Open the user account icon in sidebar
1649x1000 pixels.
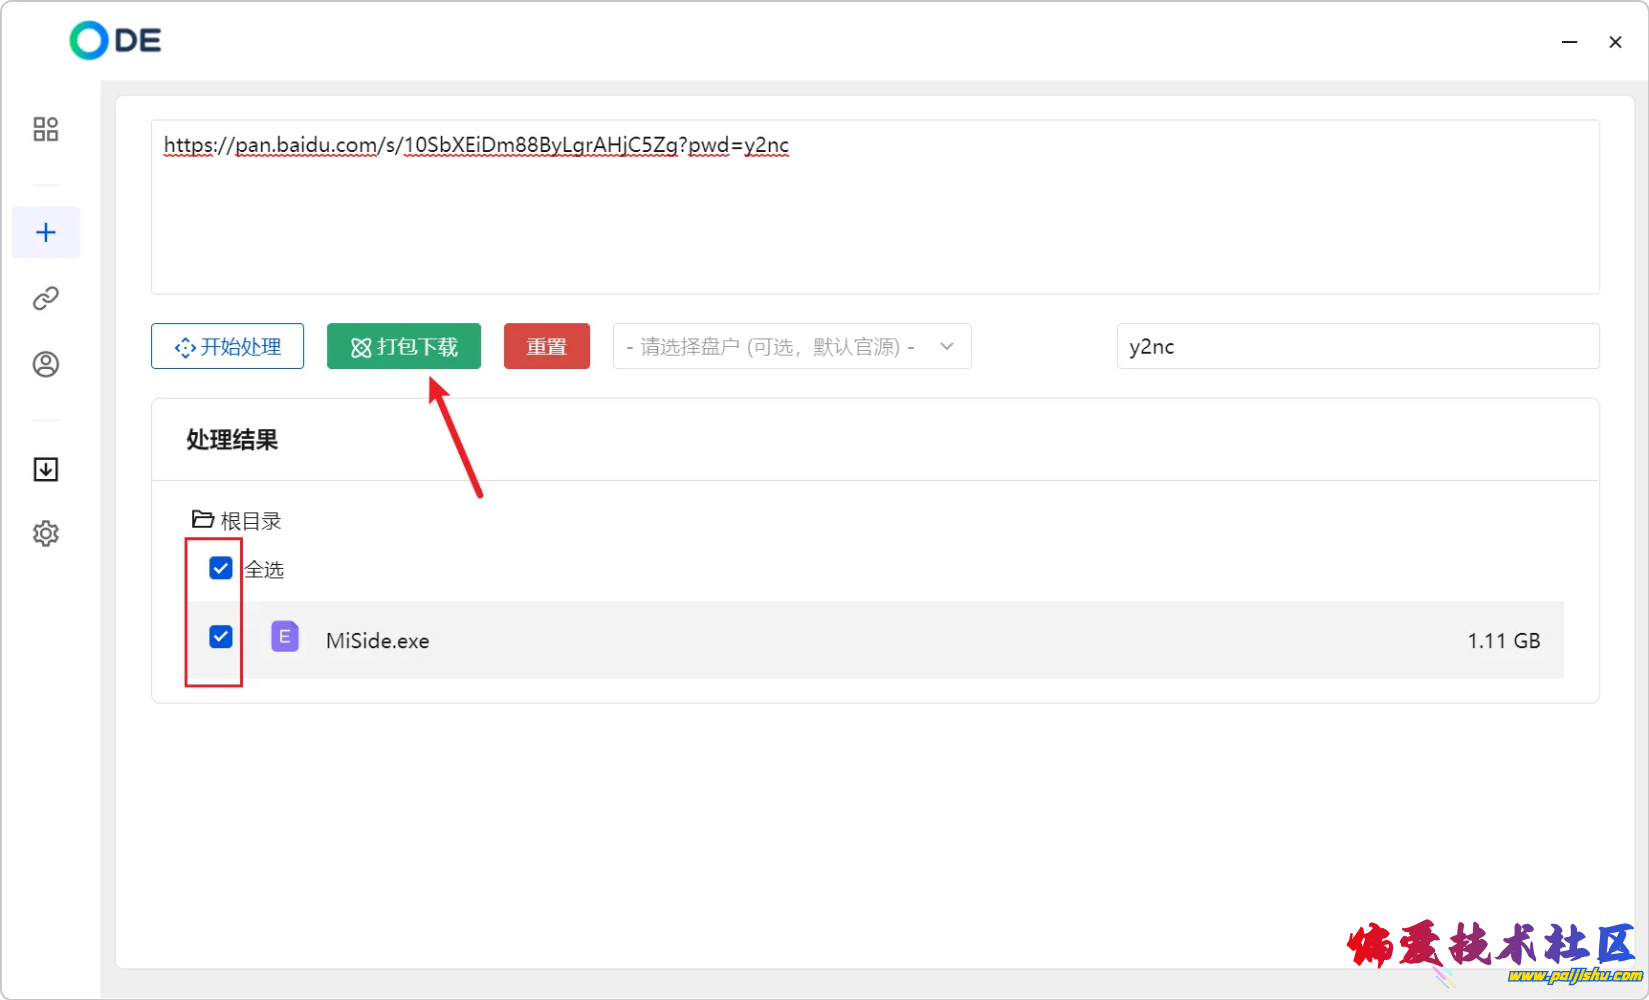[46, 364]
